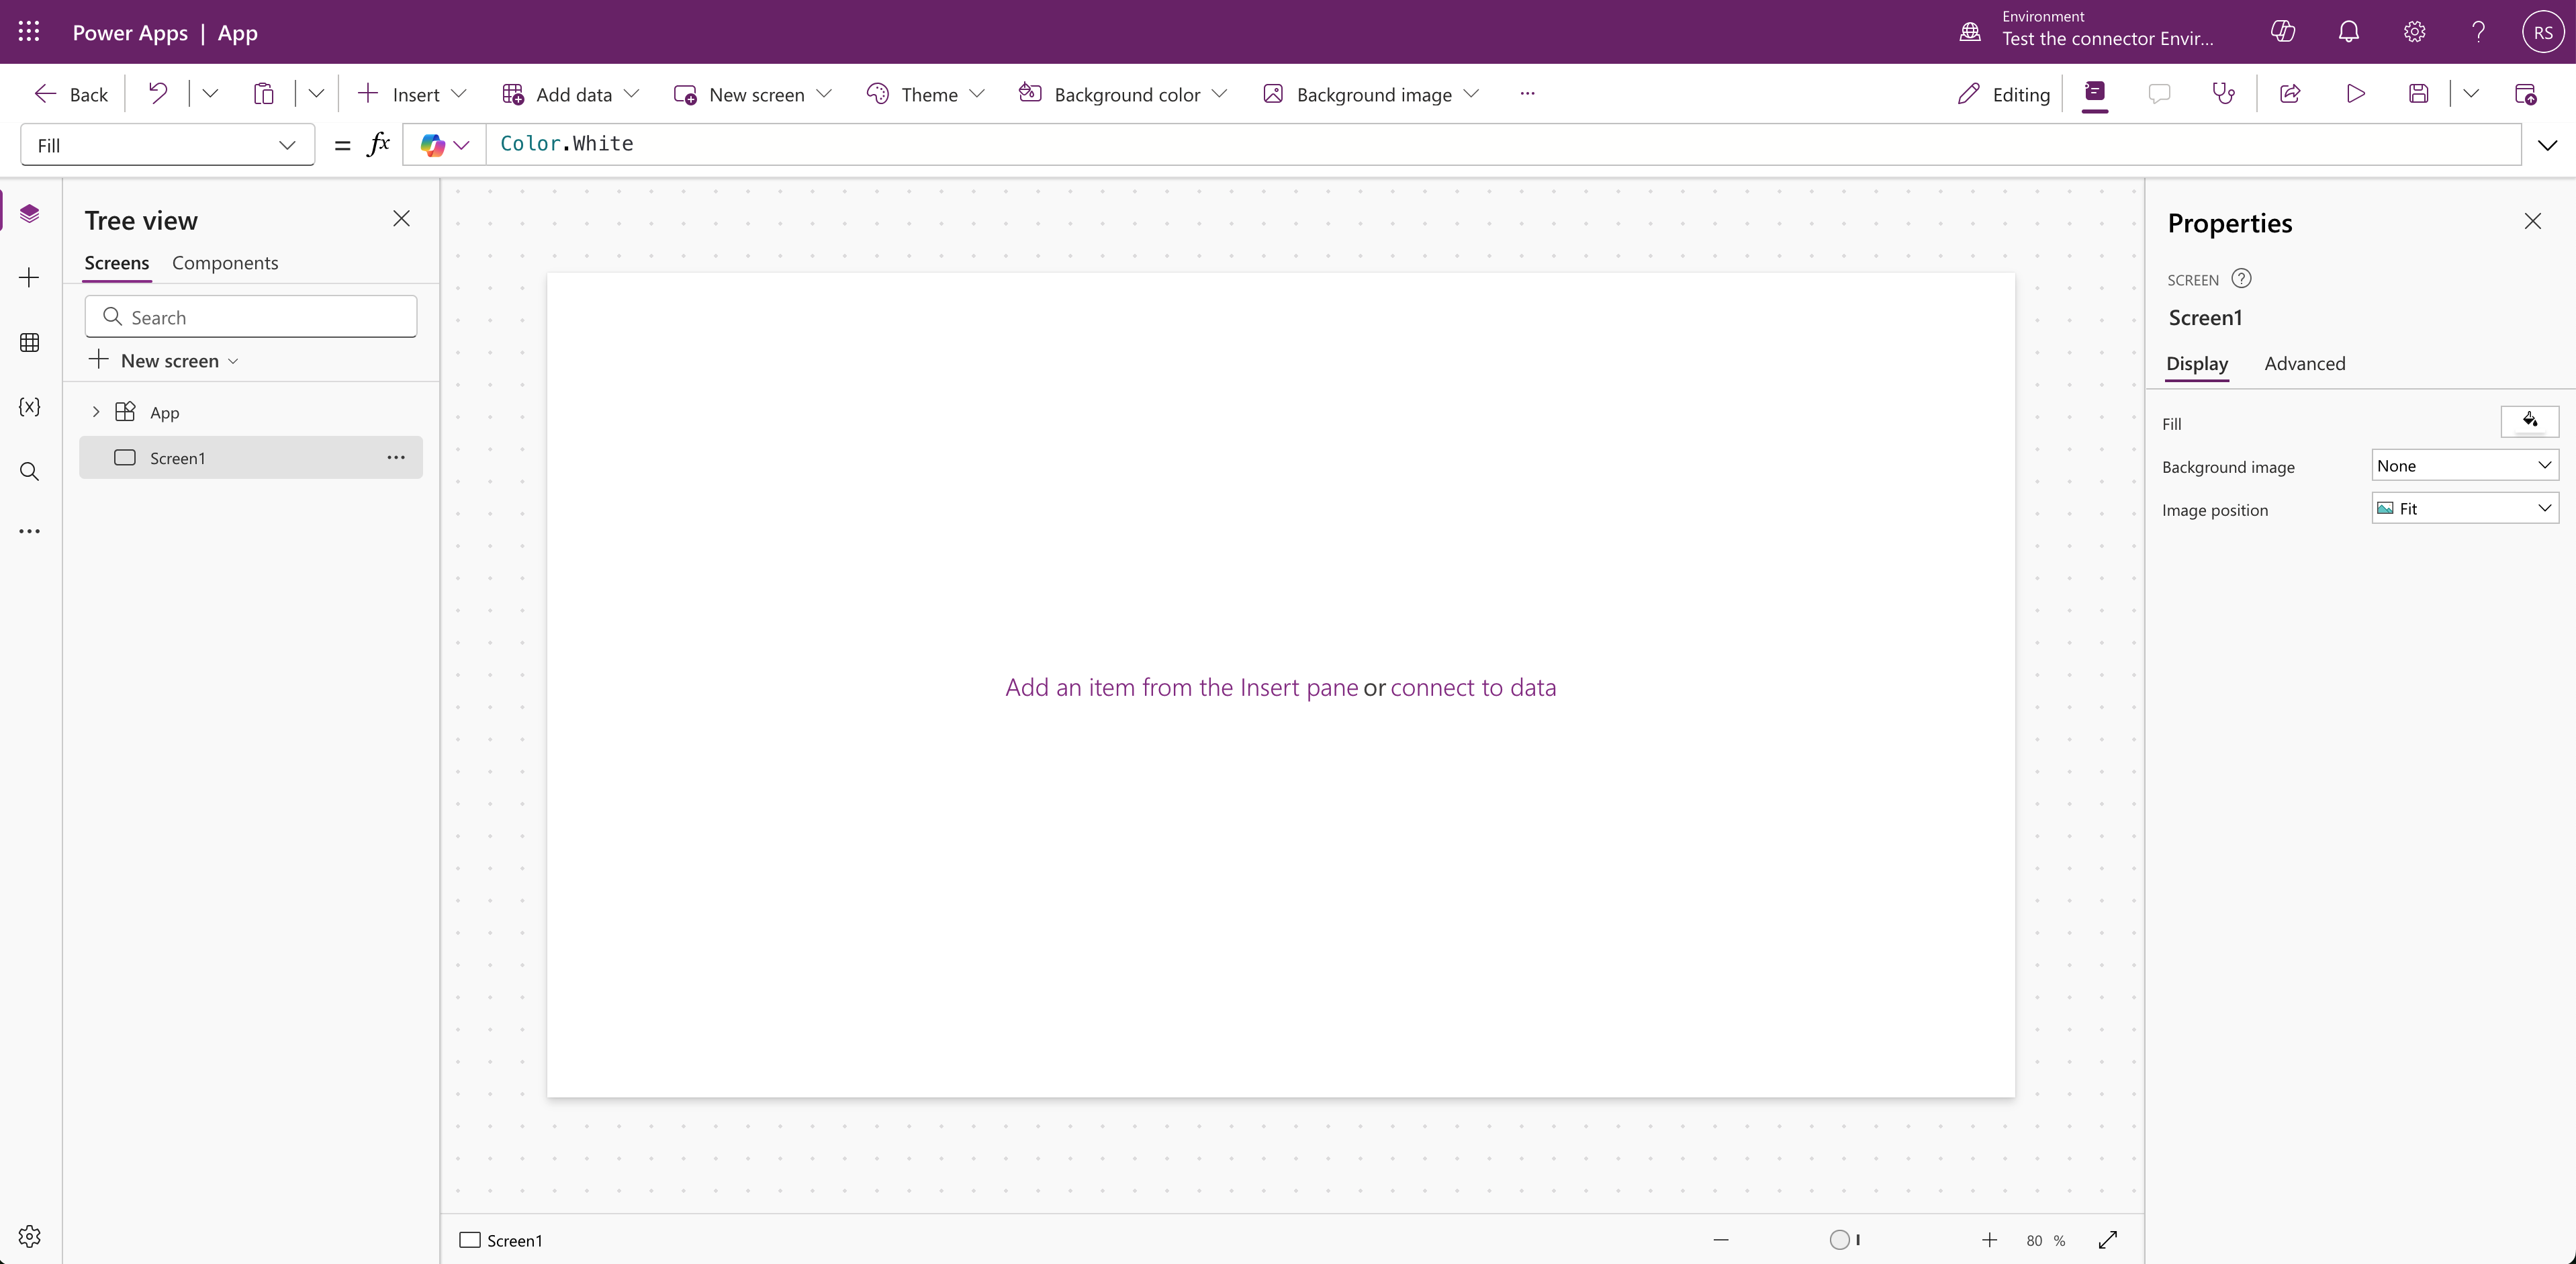
Task: Click the App checker stethoscope icon
Action: pyautogui.click(x=2223, y=94)
